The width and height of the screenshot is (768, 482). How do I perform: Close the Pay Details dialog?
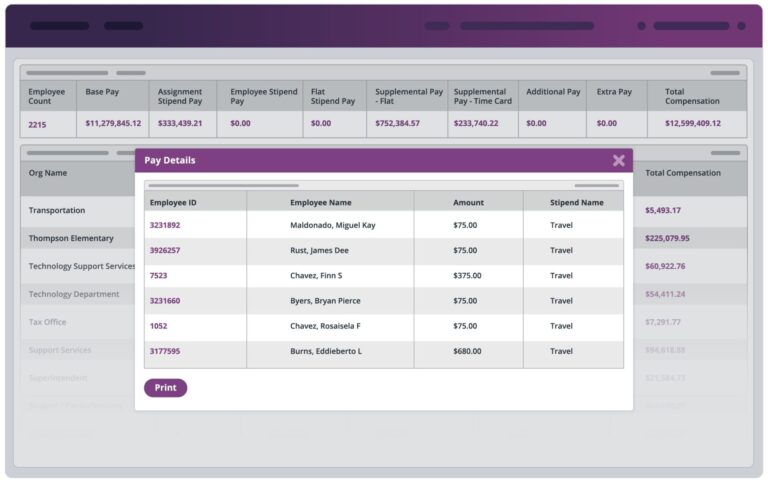click(x=619, y=160)
